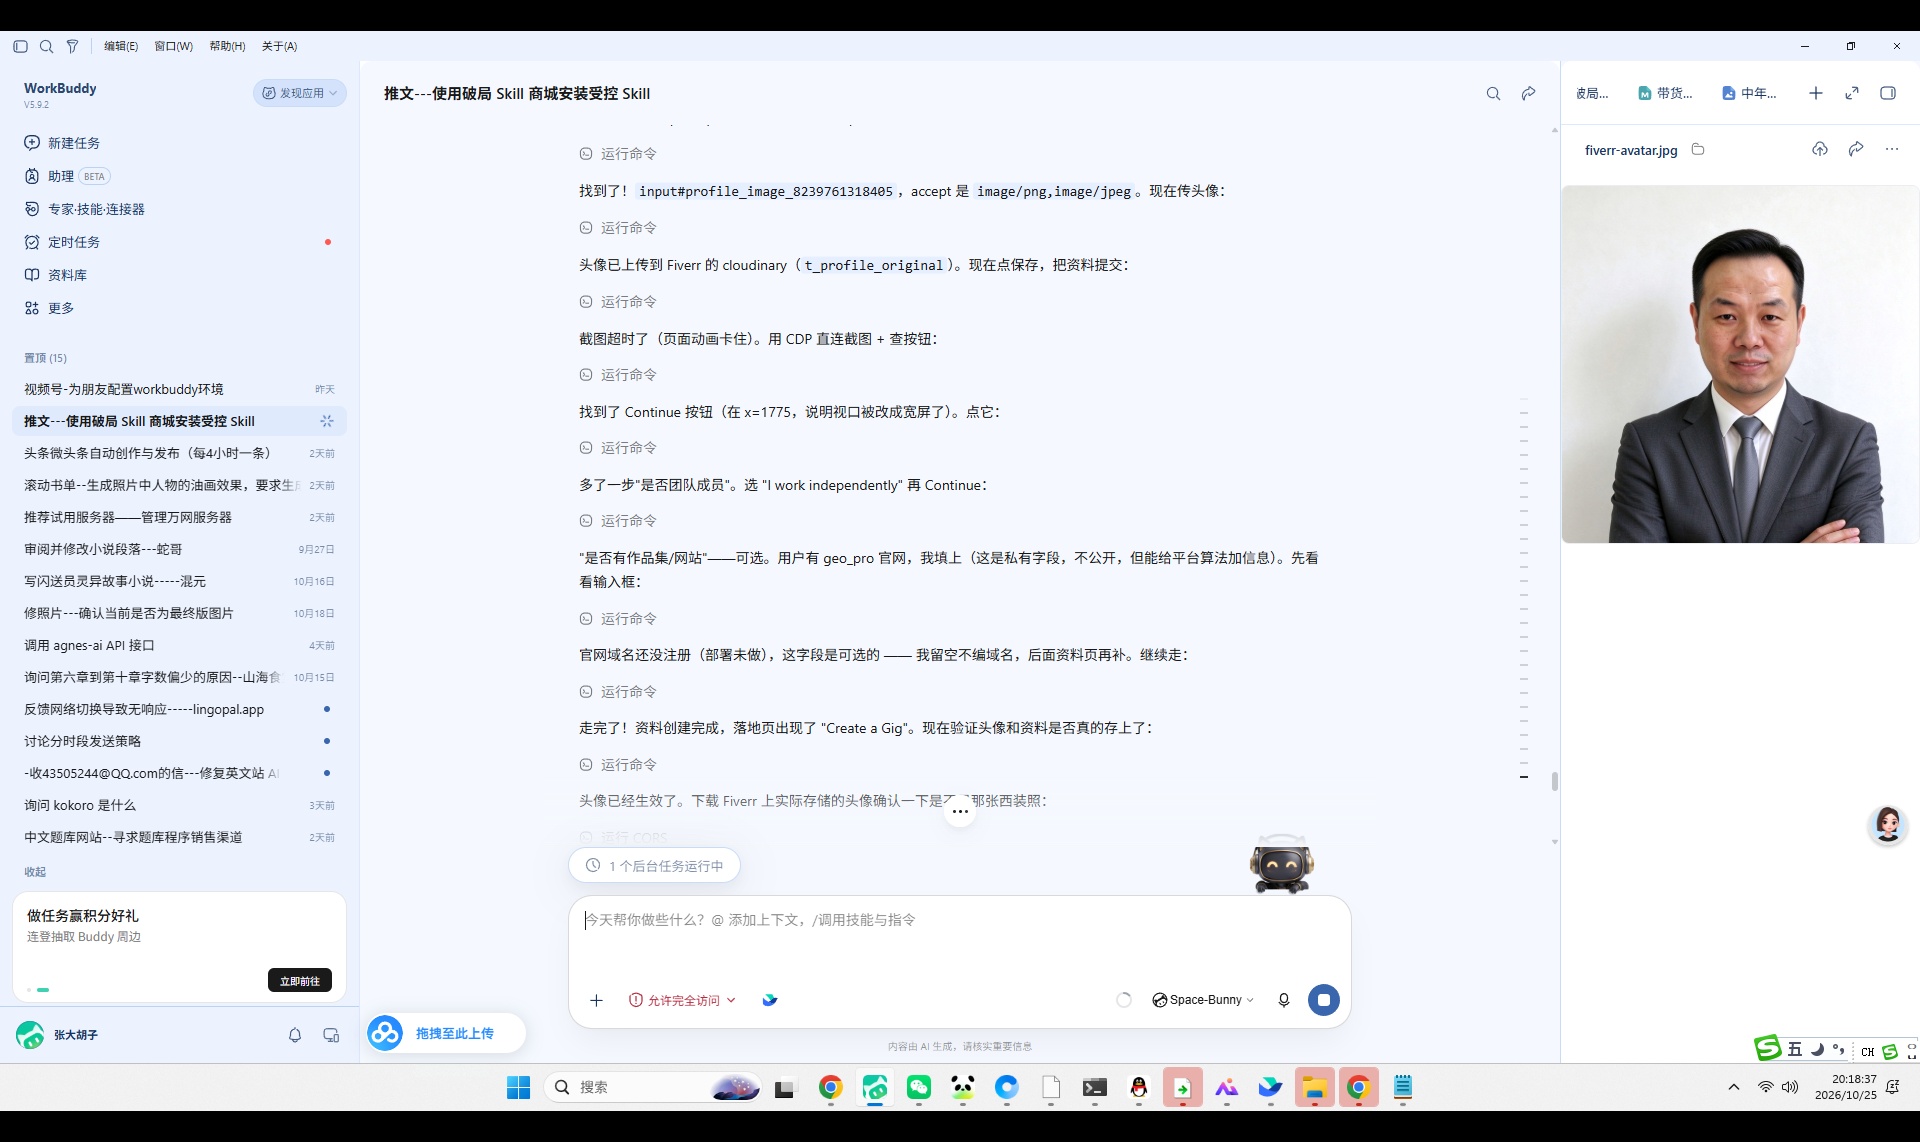Change the 允许完全访问 permission dropdown
The height and width of the screenshot is (1142, 1920).
coord(682,1000)
